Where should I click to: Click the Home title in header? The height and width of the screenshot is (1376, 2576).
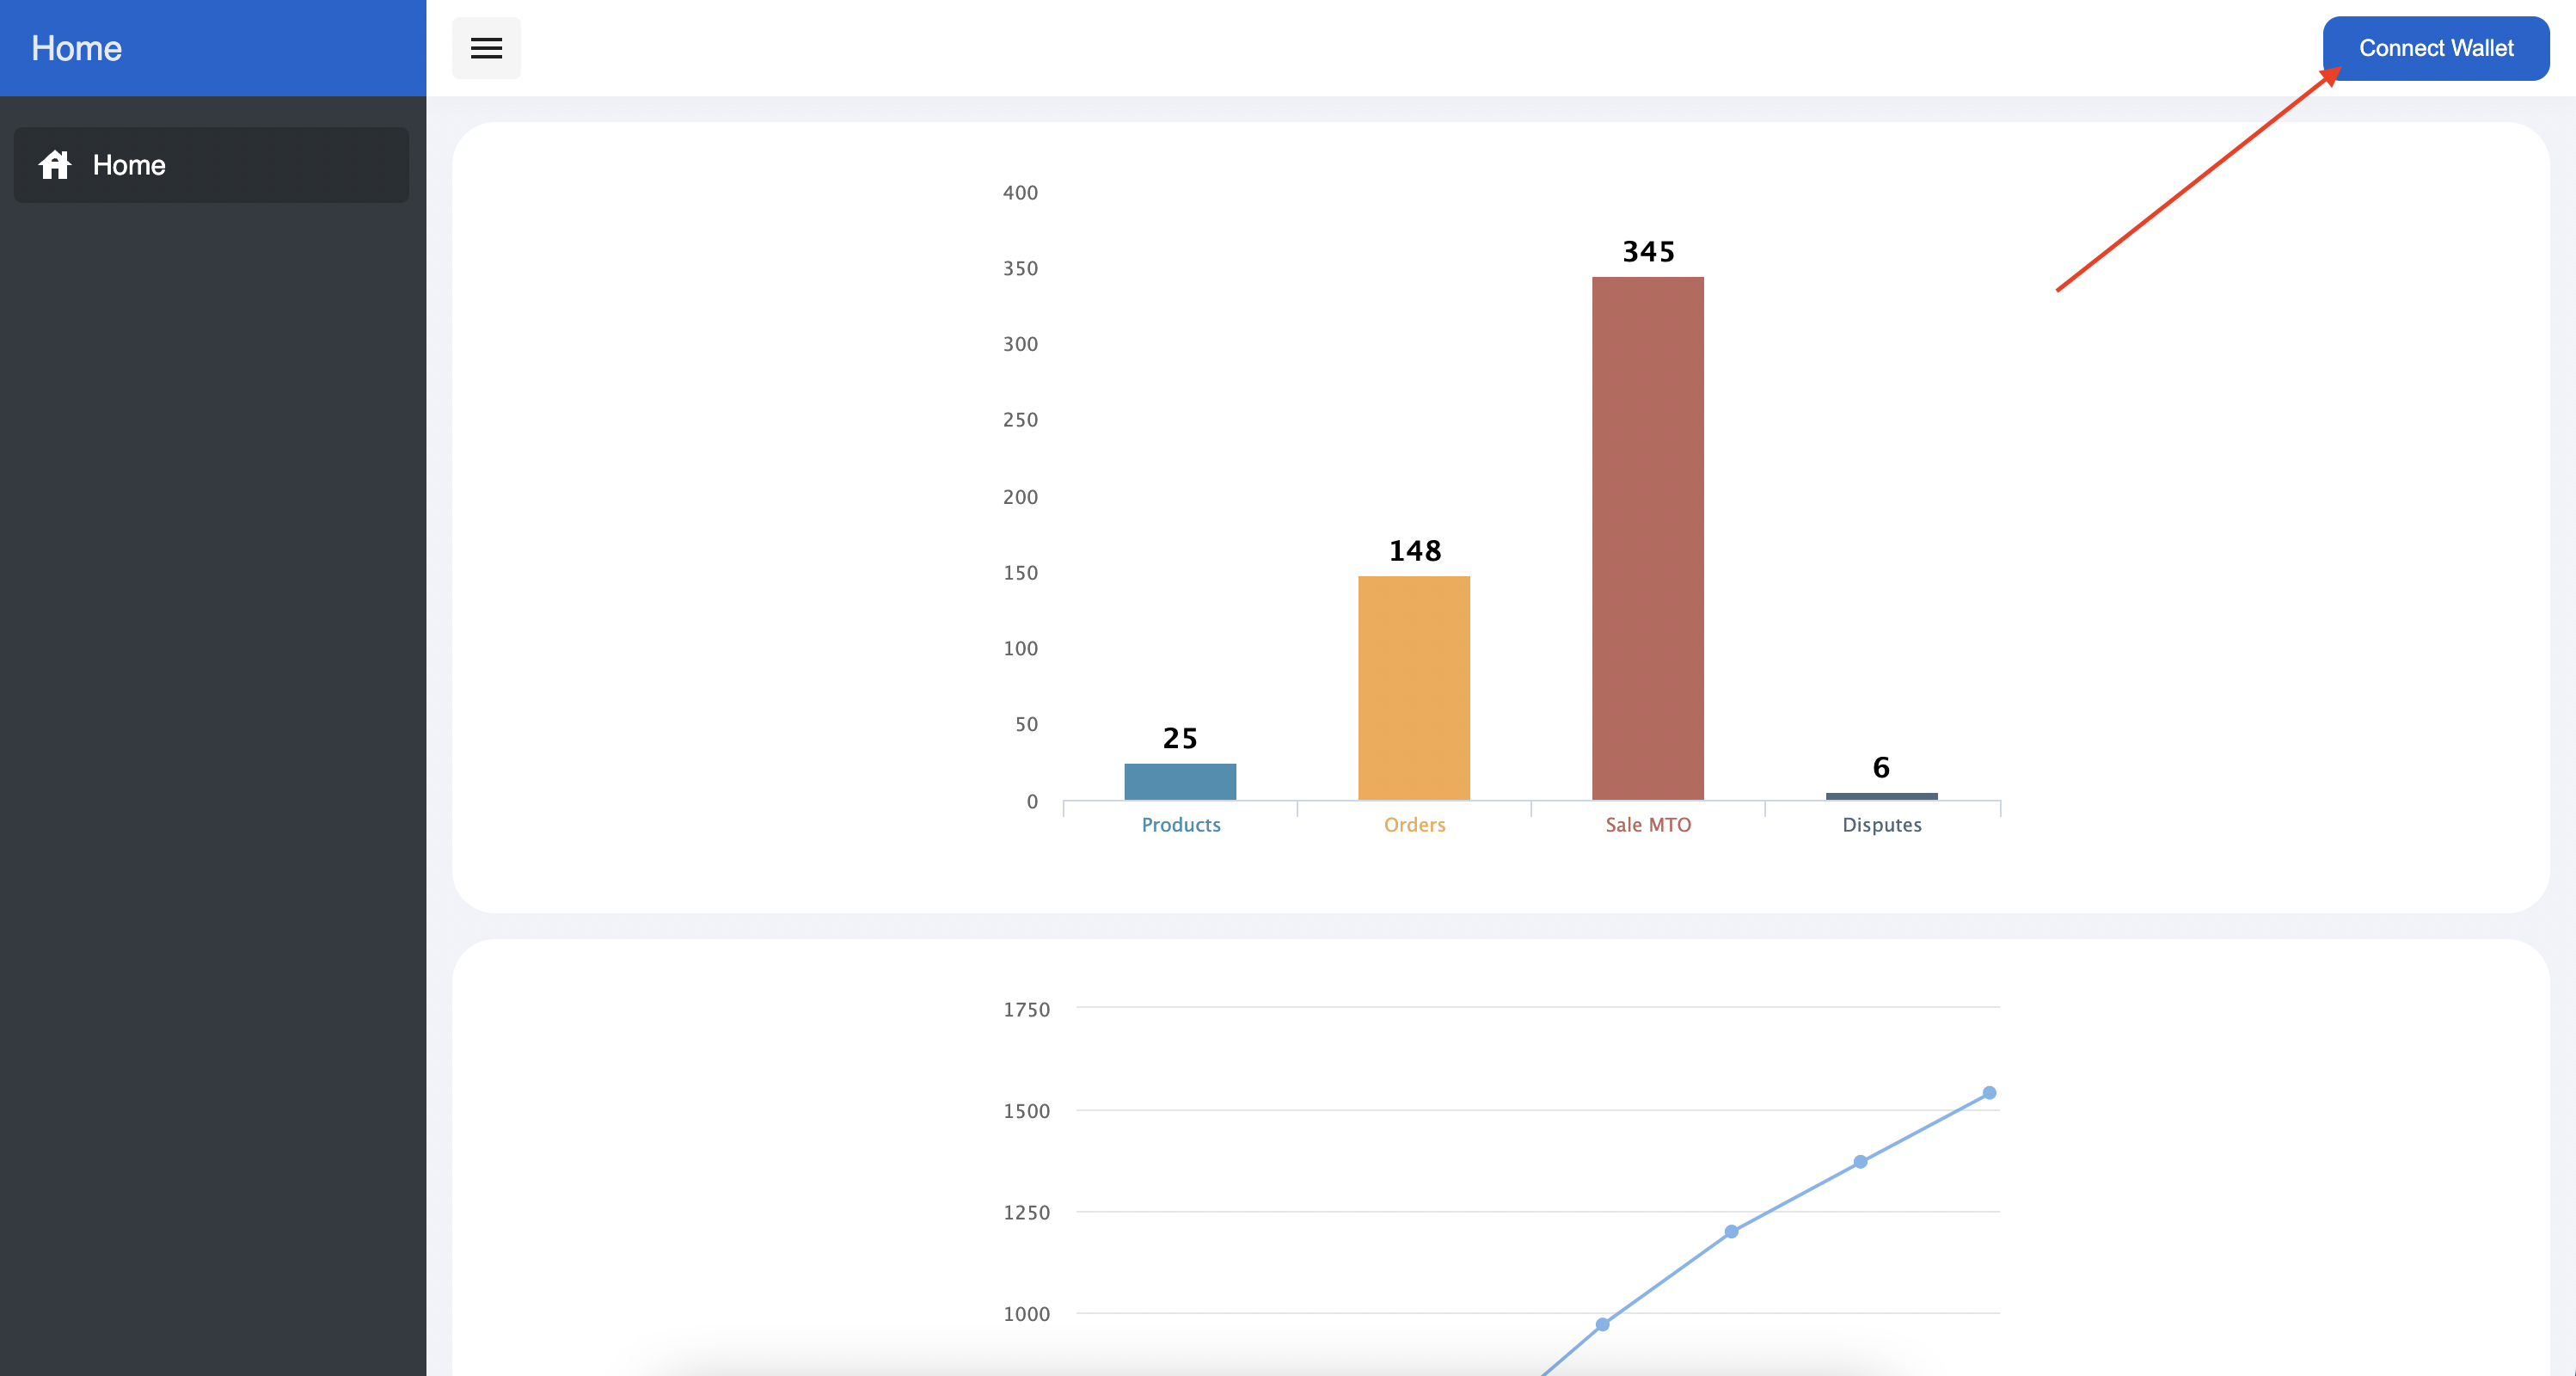tap(76, 48)
